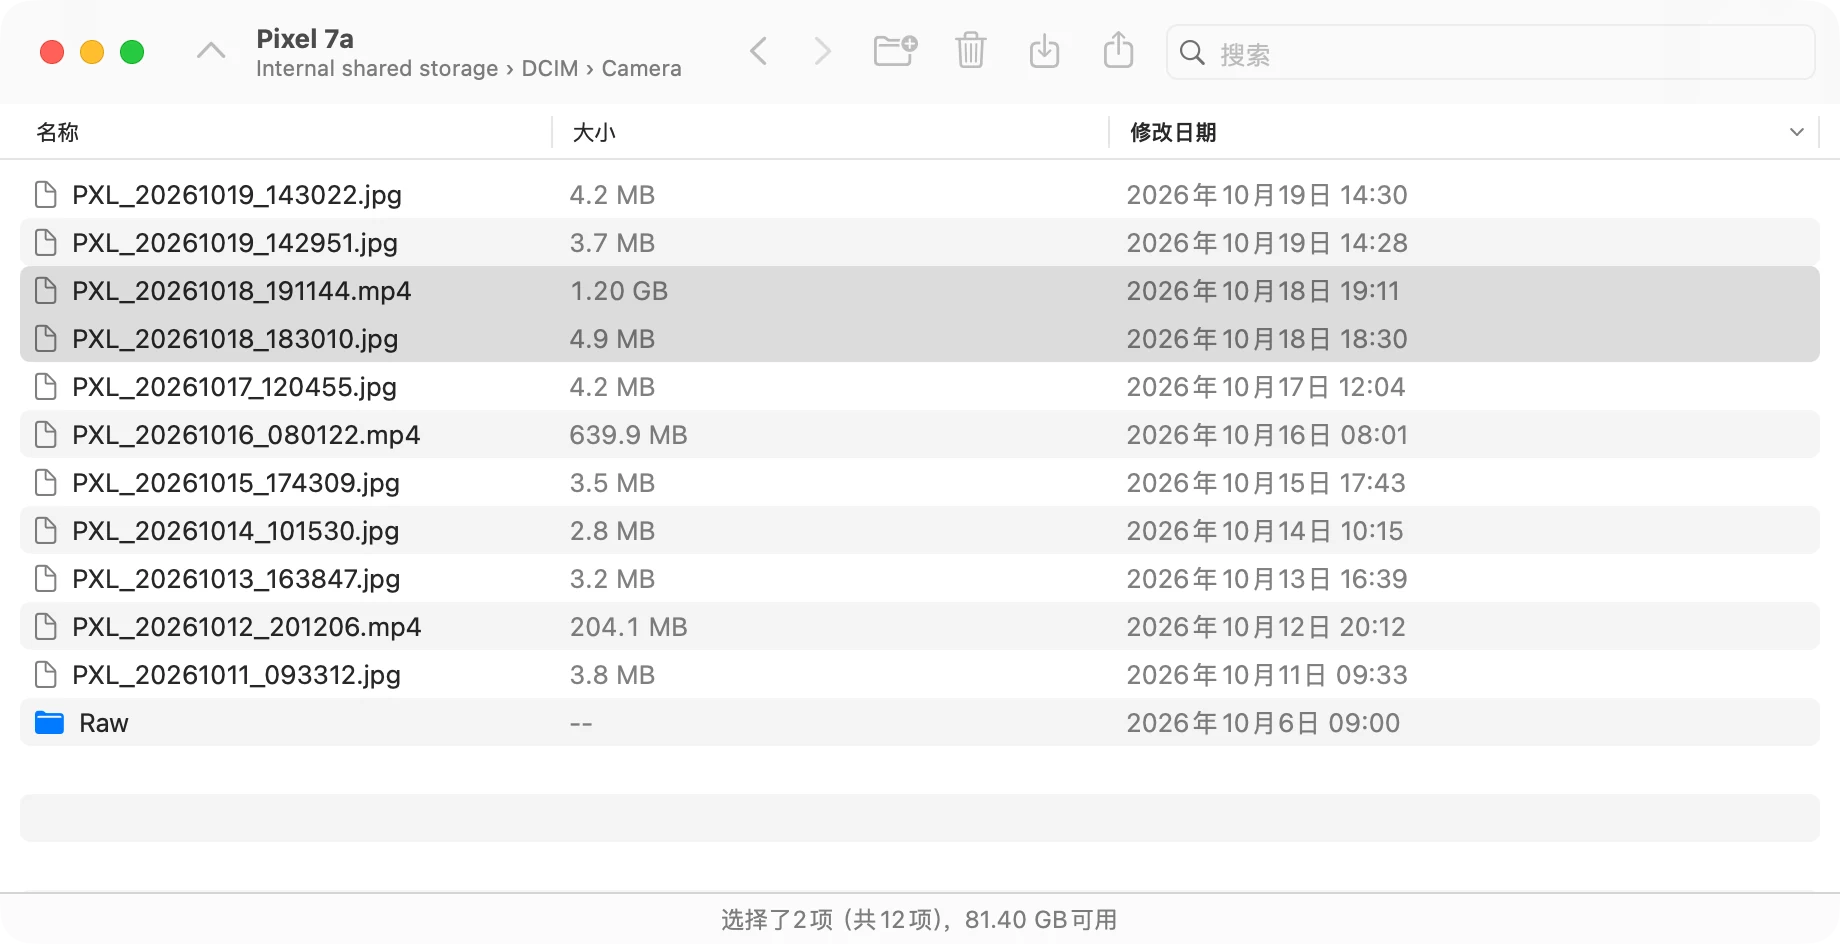Focus the 搜索 search field
Screen dimensions: 1840x944
(x=1490, y=52)
